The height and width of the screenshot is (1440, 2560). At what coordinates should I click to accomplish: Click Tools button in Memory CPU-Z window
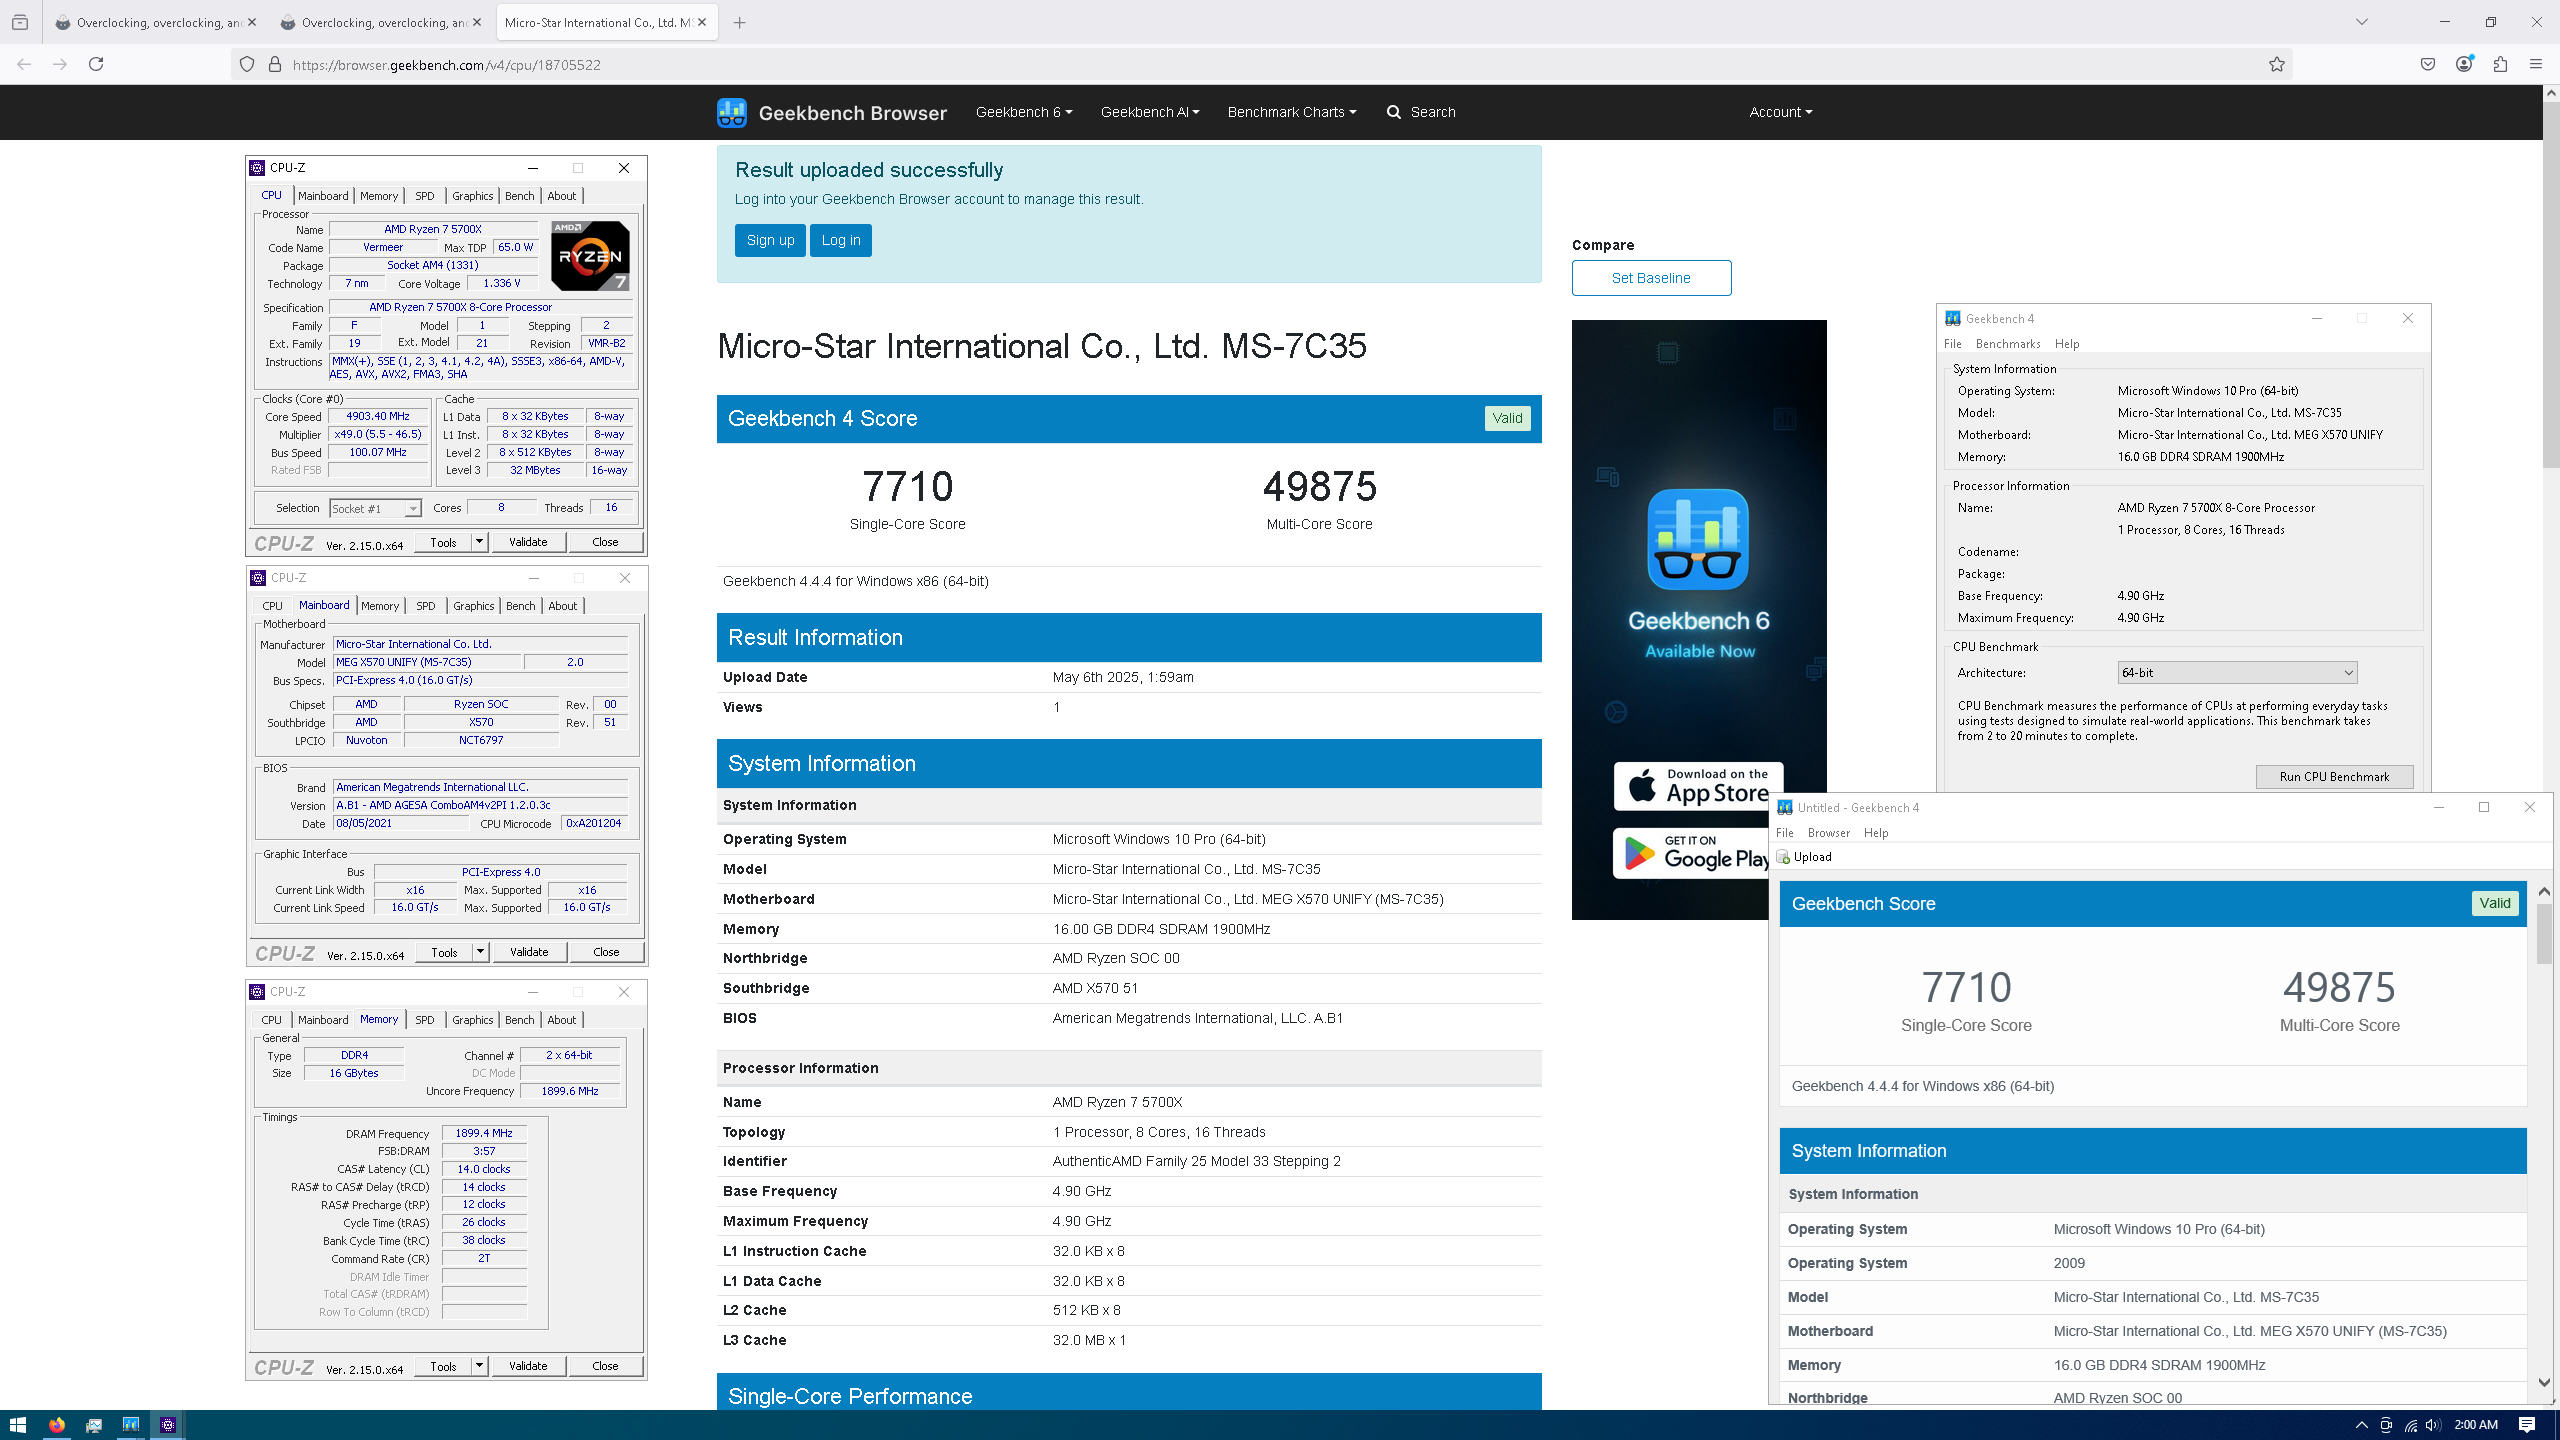(443, 1366)
